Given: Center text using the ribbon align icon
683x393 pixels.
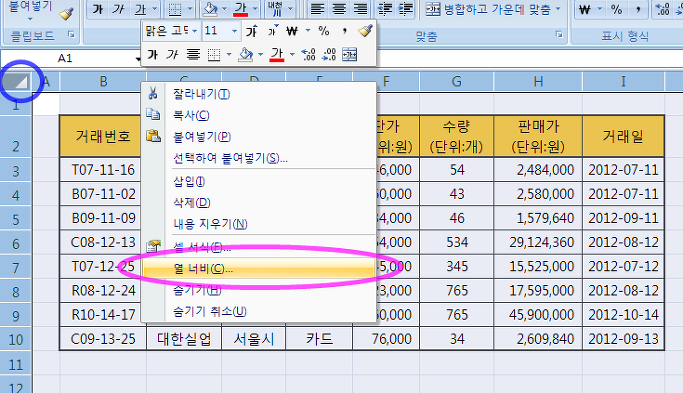Looking at the screenshot, I should [x=339, y=9].
